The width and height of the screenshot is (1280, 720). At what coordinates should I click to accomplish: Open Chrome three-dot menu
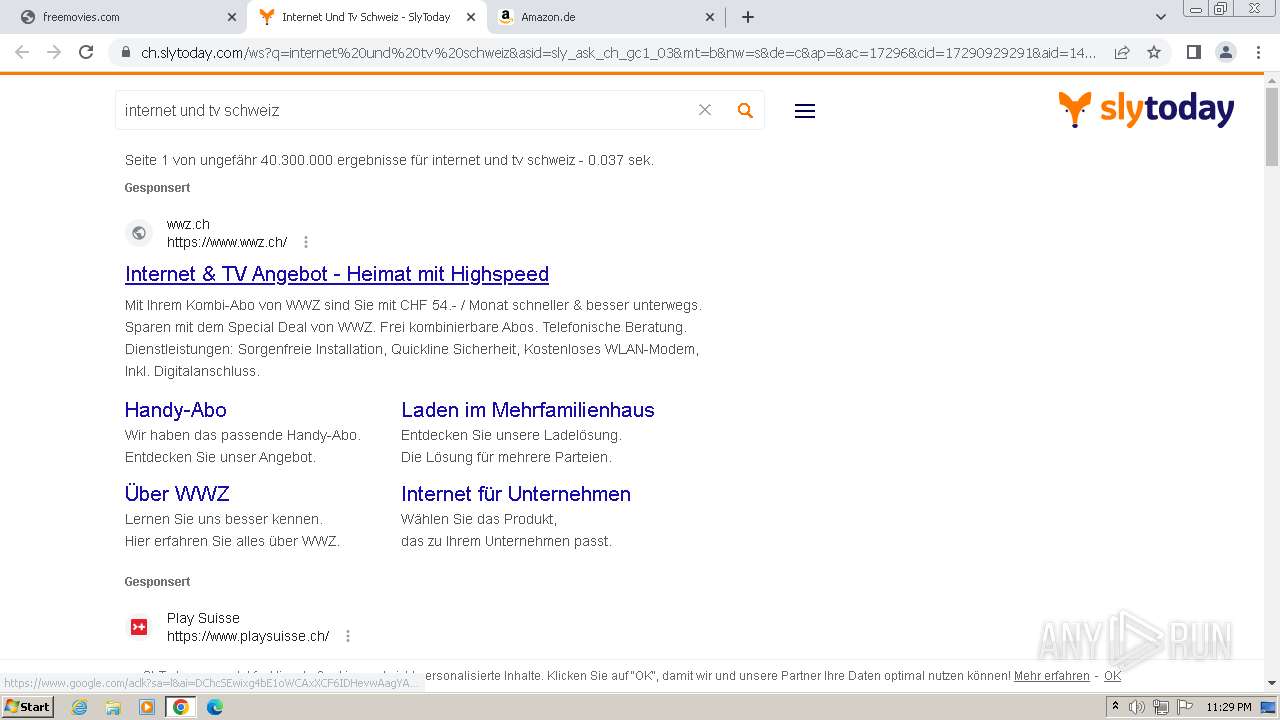1258,52
